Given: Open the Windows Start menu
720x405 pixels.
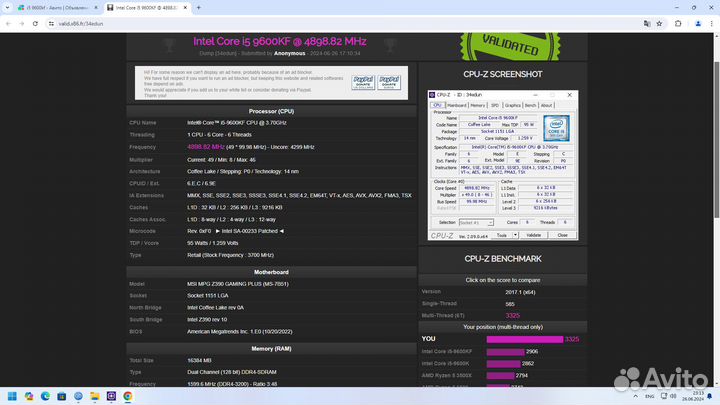Looking at the screenshot, I should click(12, 396).
